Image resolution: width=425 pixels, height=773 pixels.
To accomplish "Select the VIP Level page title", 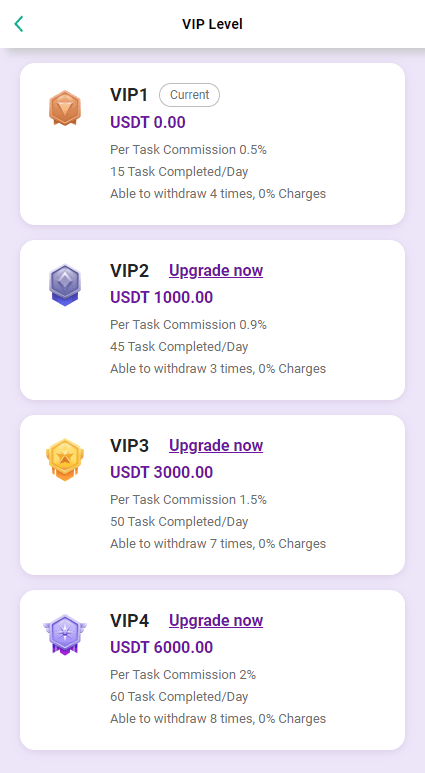I will click(x=212, y=24).
